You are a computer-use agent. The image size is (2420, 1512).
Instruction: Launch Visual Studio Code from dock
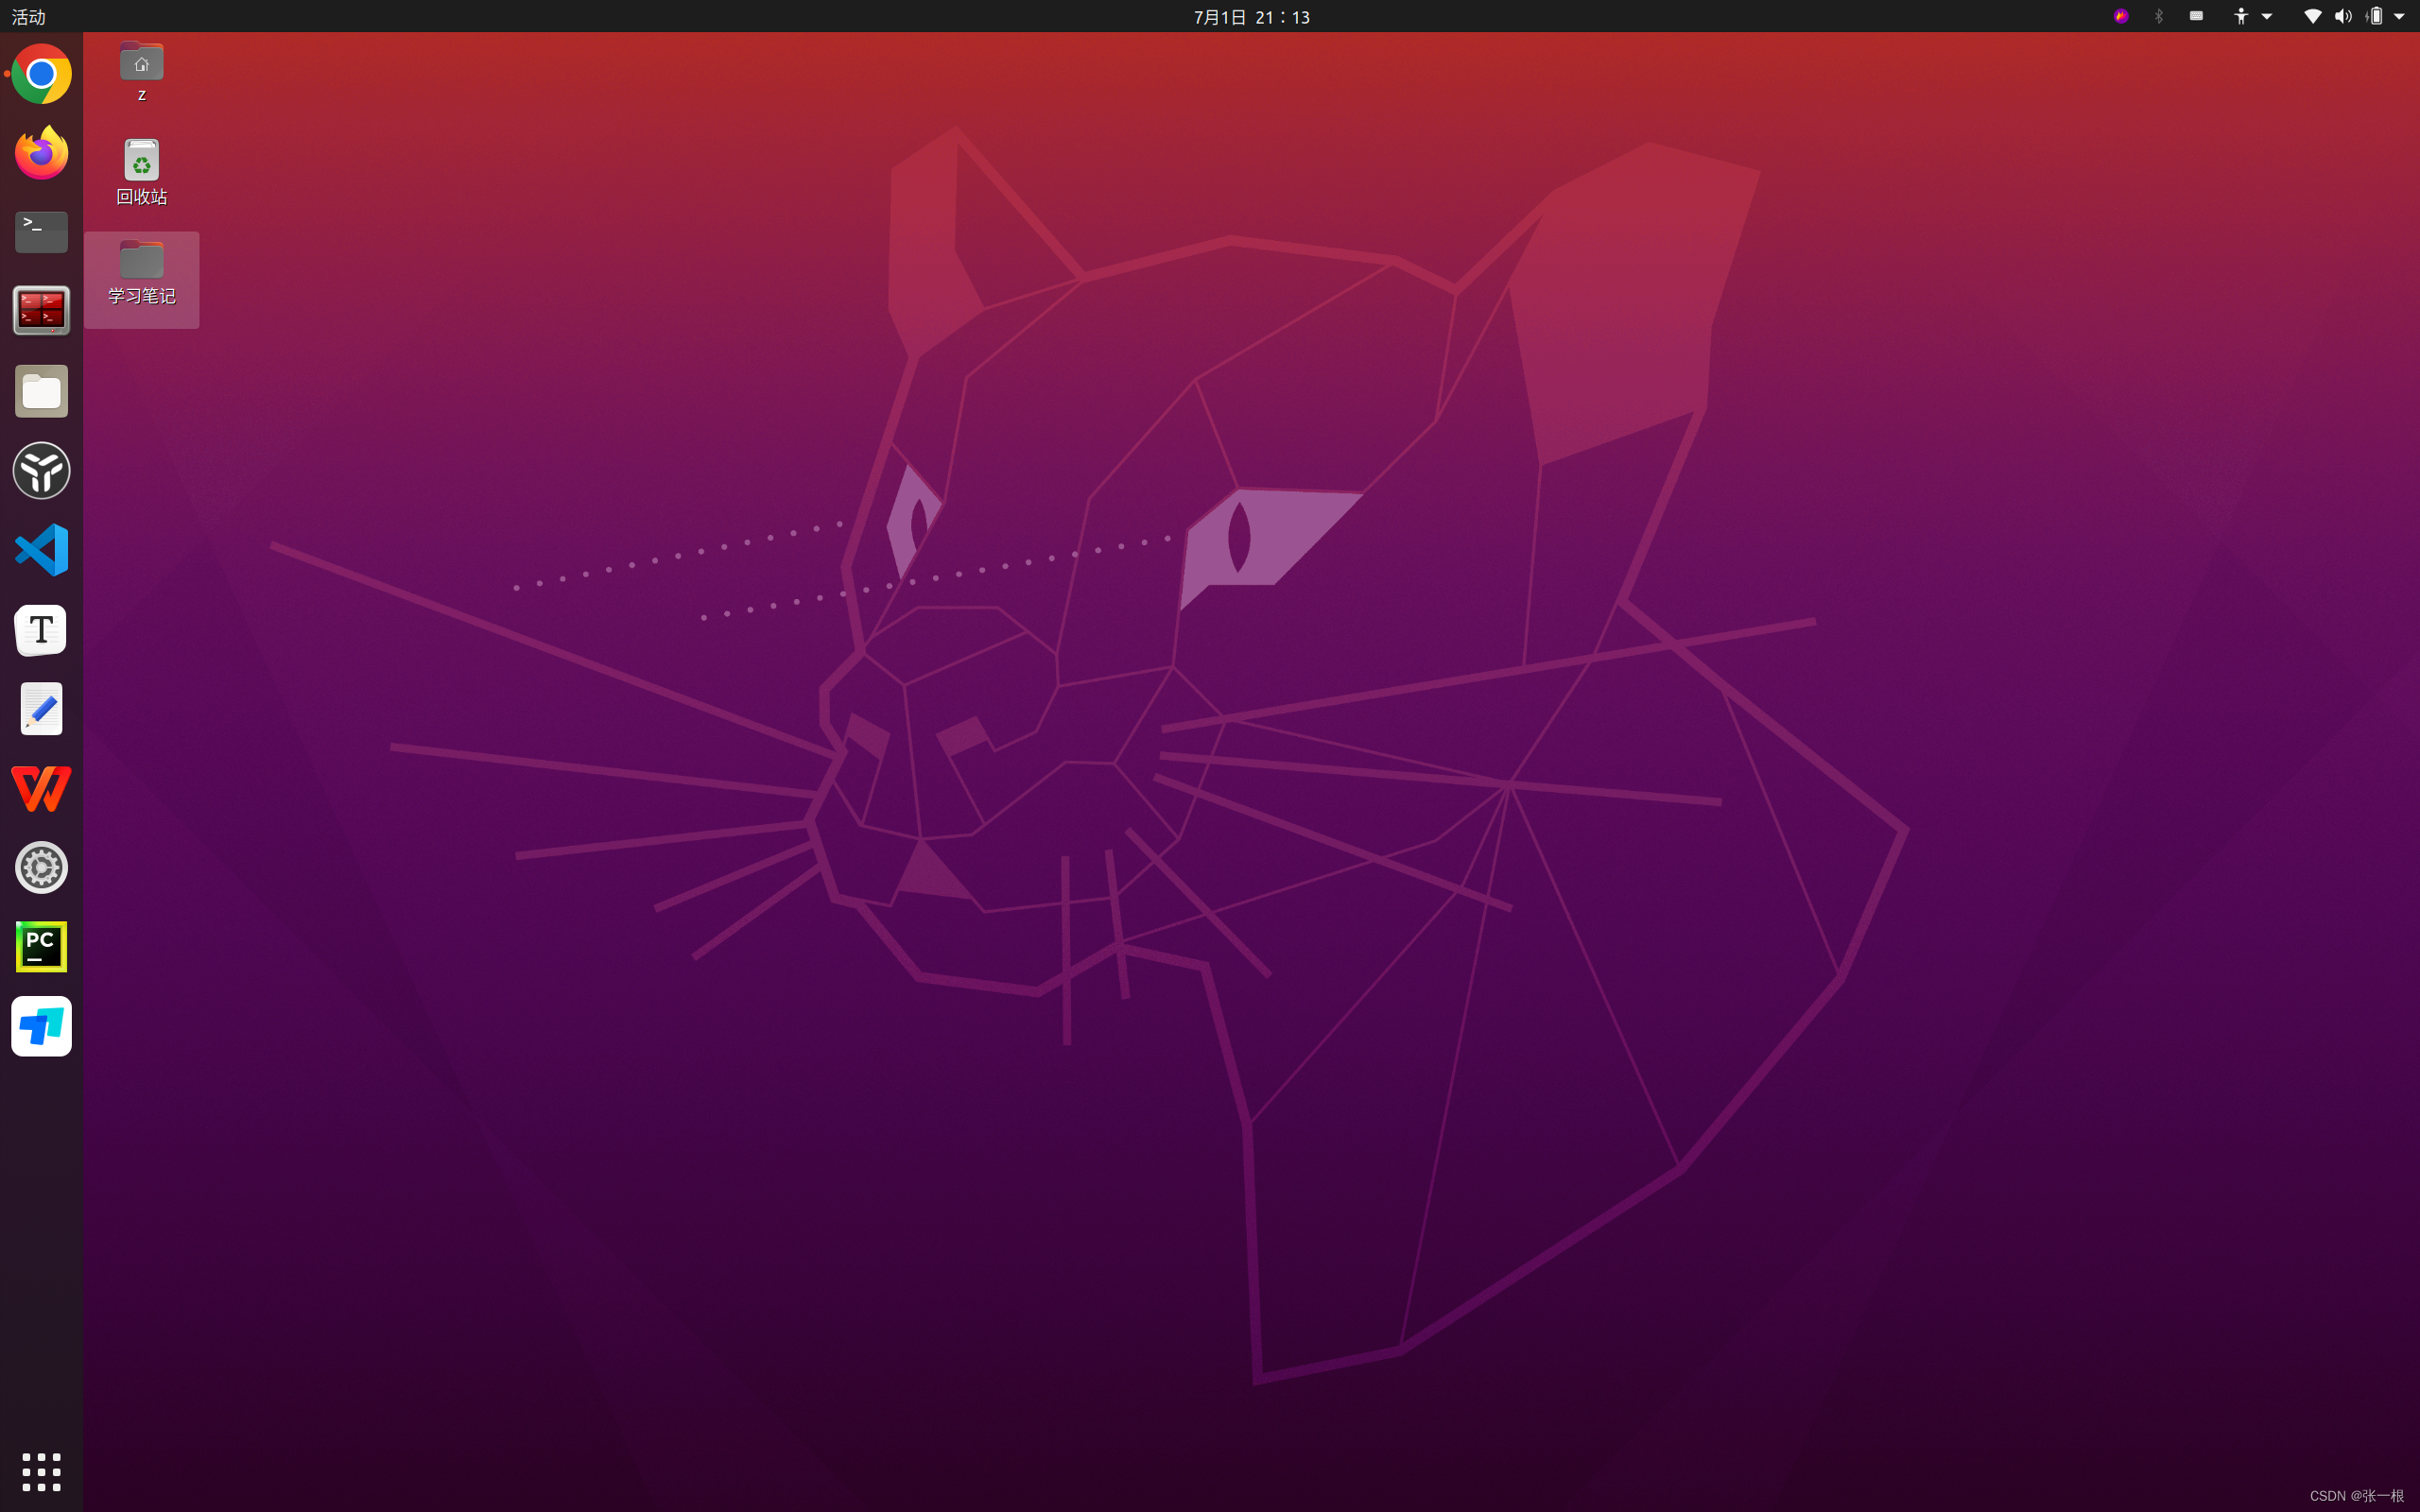[x=41, y=550]
